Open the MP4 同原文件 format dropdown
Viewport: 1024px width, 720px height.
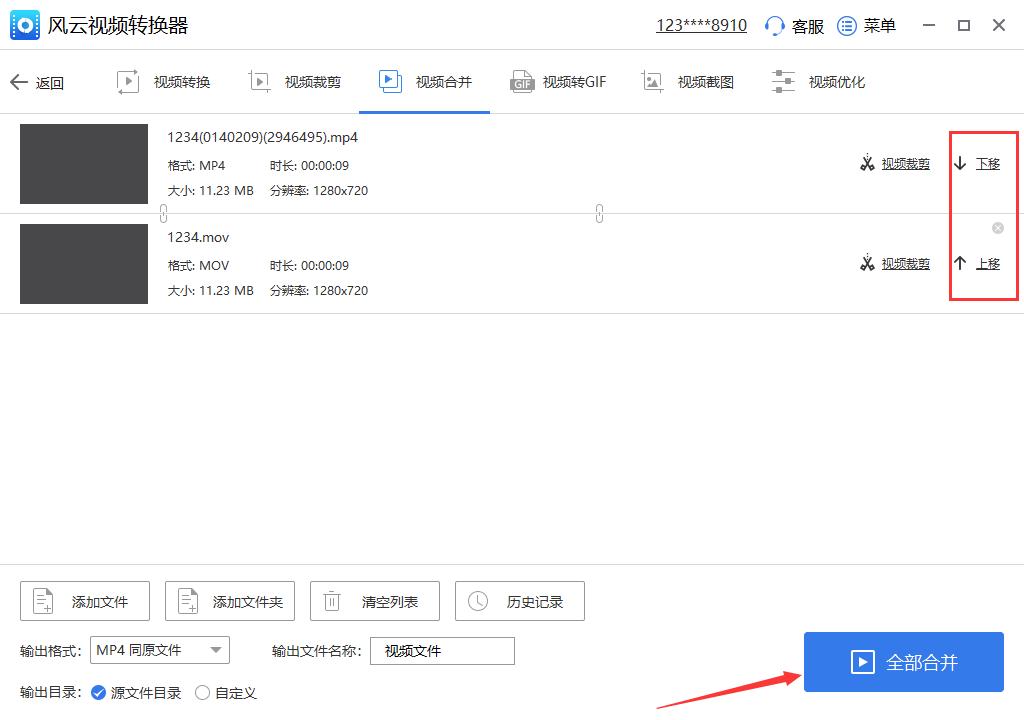pyautogui.click(x=160, y=650)
